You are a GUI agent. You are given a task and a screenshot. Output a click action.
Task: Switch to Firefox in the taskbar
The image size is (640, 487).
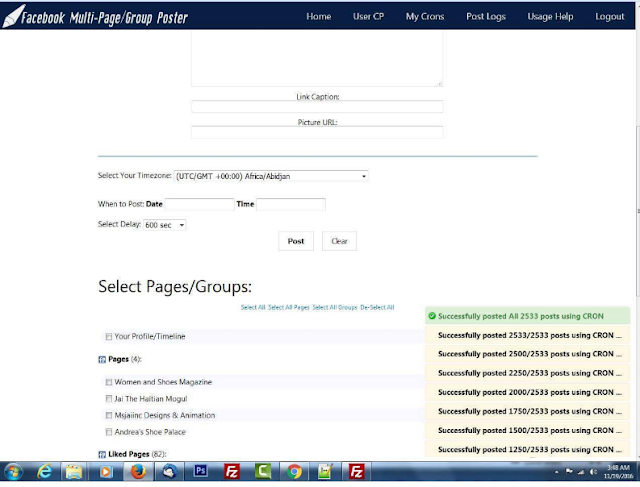(139, 472)
